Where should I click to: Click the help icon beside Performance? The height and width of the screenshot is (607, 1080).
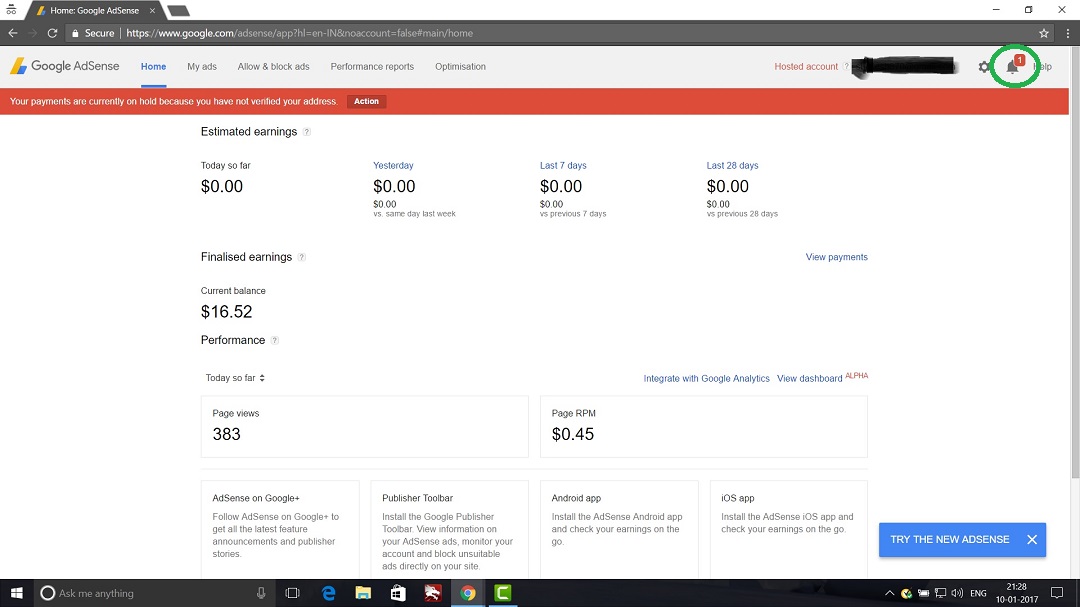[x=275, y=340]
